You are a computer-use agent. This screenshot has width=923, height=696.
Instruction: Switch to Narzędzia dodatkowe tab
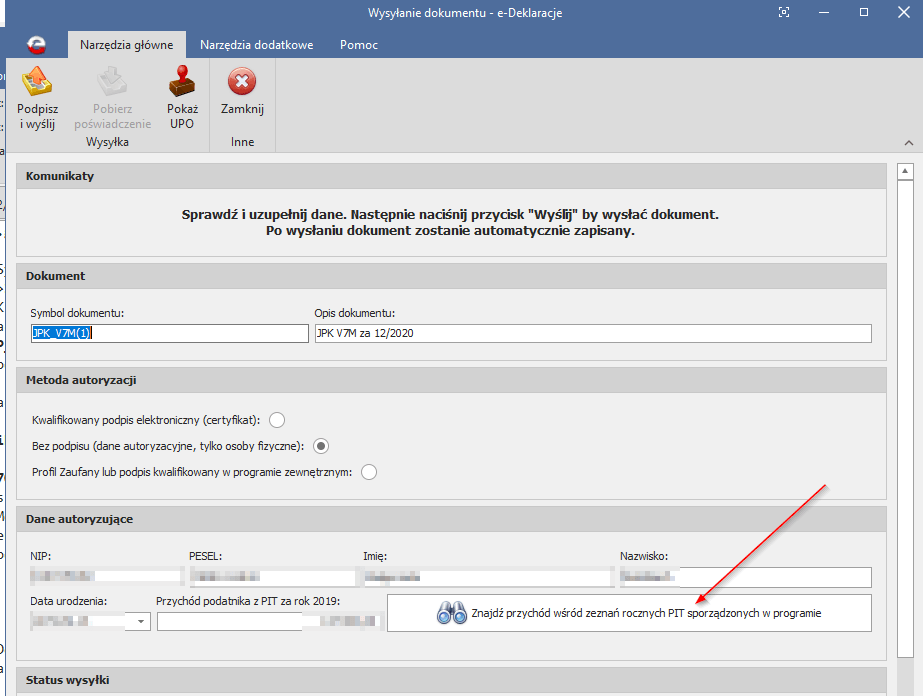(256, 45)
